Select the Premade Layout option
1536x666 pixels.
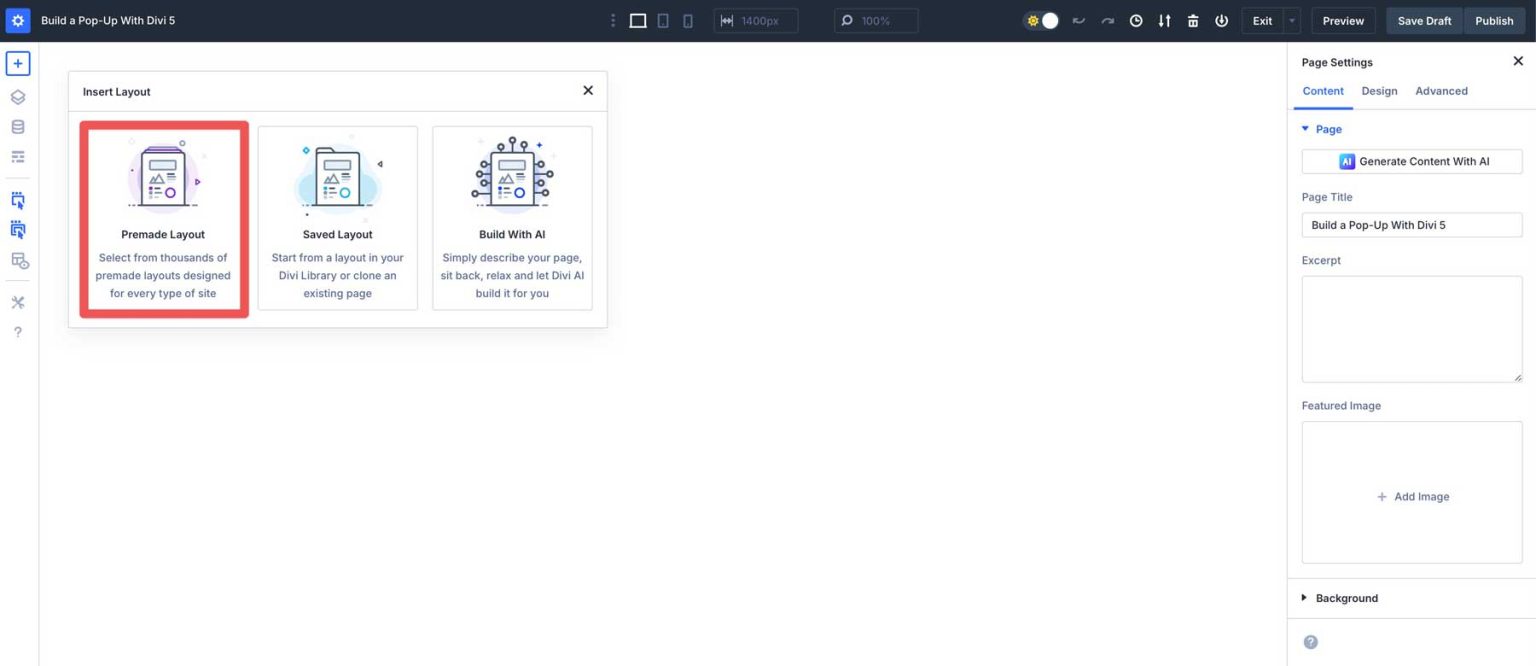pos(163,218)
